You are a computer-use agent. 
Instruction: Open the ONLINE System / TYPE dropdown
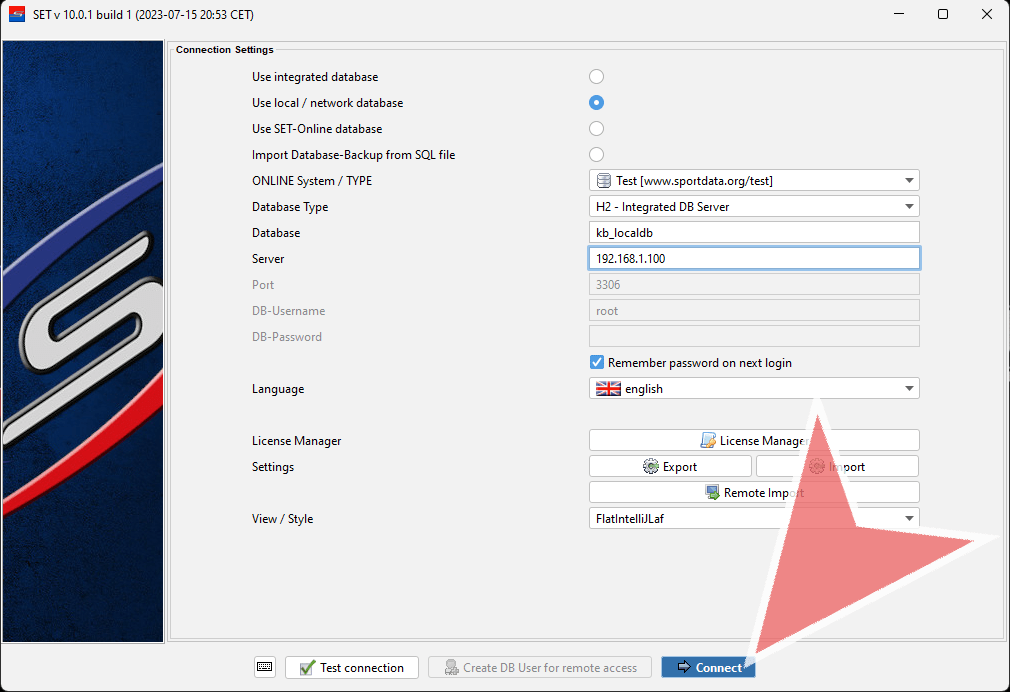754,181
